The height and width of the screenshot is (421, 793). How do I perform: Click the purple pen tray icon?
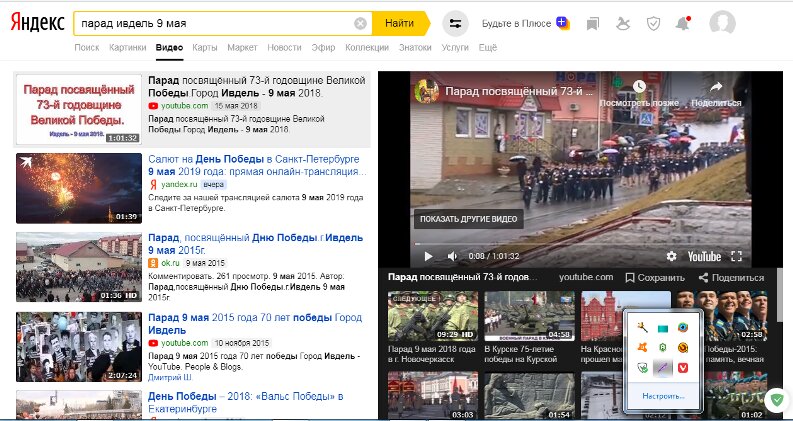(663, 368)
